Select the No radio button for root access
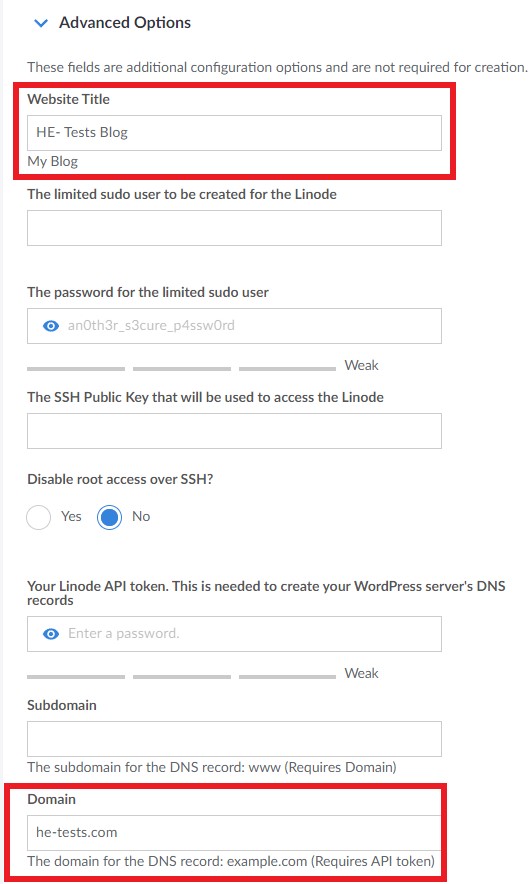Image resolution: width=532 pixels, height=884 pixels. 109,517
